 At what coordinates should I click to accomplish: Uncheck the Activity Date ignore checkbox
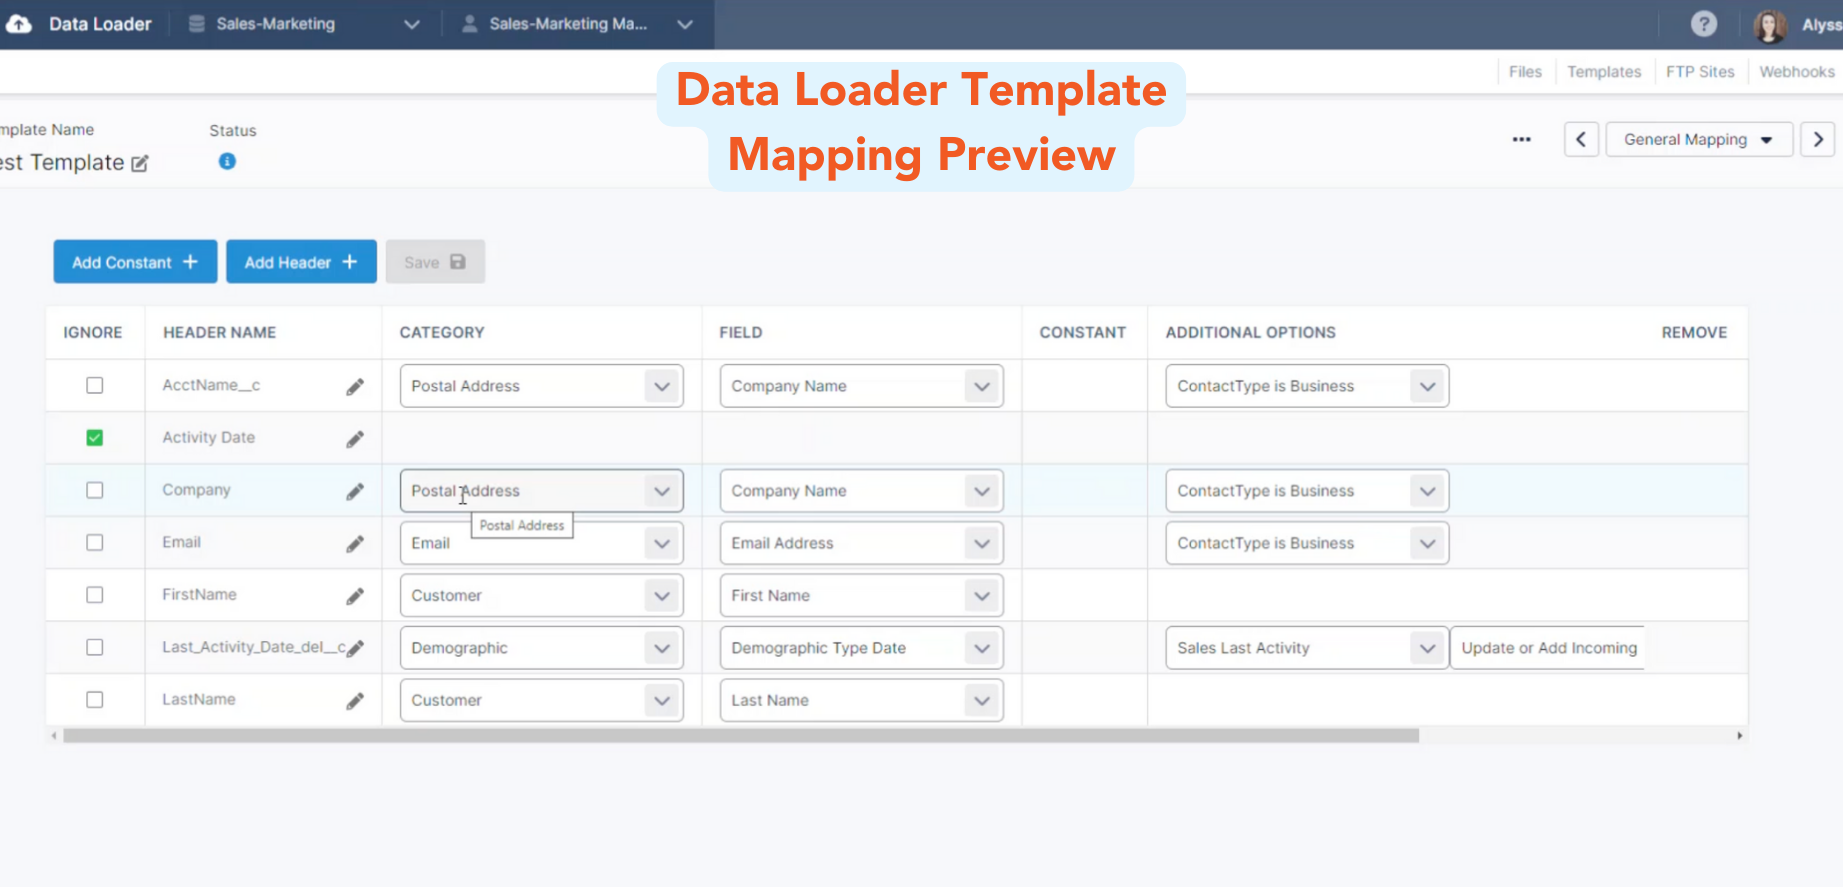95,438
